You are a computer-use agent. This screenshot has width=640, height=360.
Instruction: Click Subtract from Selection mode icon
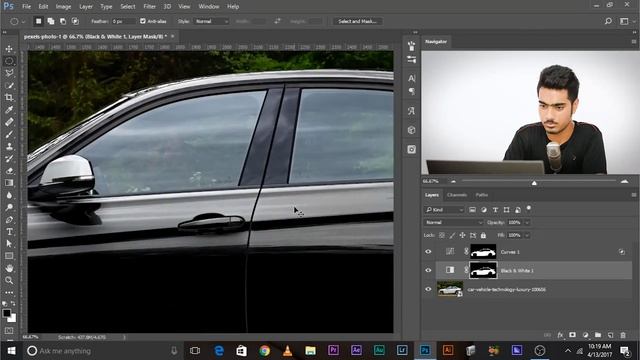[x=63, y=21]
